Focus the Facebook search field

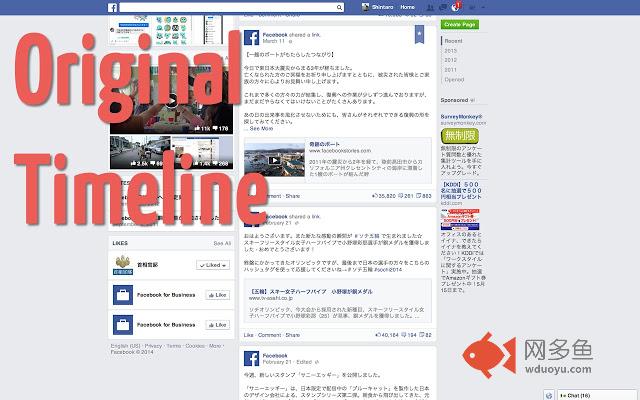click(x=231, y=7)
